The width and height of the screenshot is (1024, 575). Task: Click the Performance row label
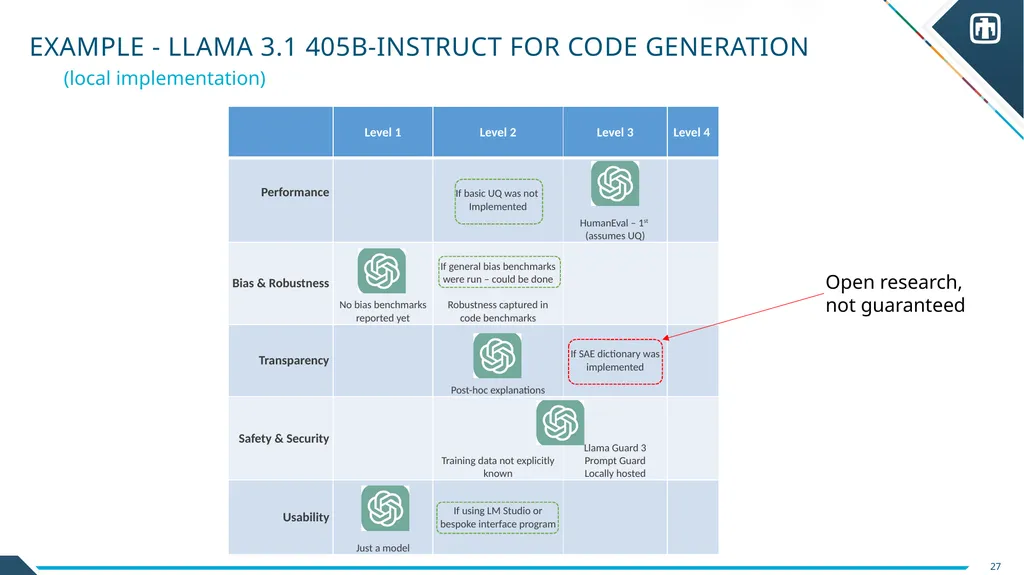(x=295, y=192)
